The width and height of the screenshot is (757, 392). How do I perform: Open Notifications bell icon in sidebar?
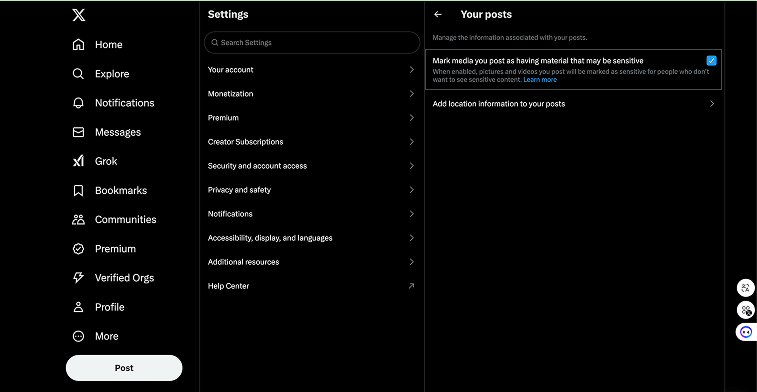(x=78, y=103)
